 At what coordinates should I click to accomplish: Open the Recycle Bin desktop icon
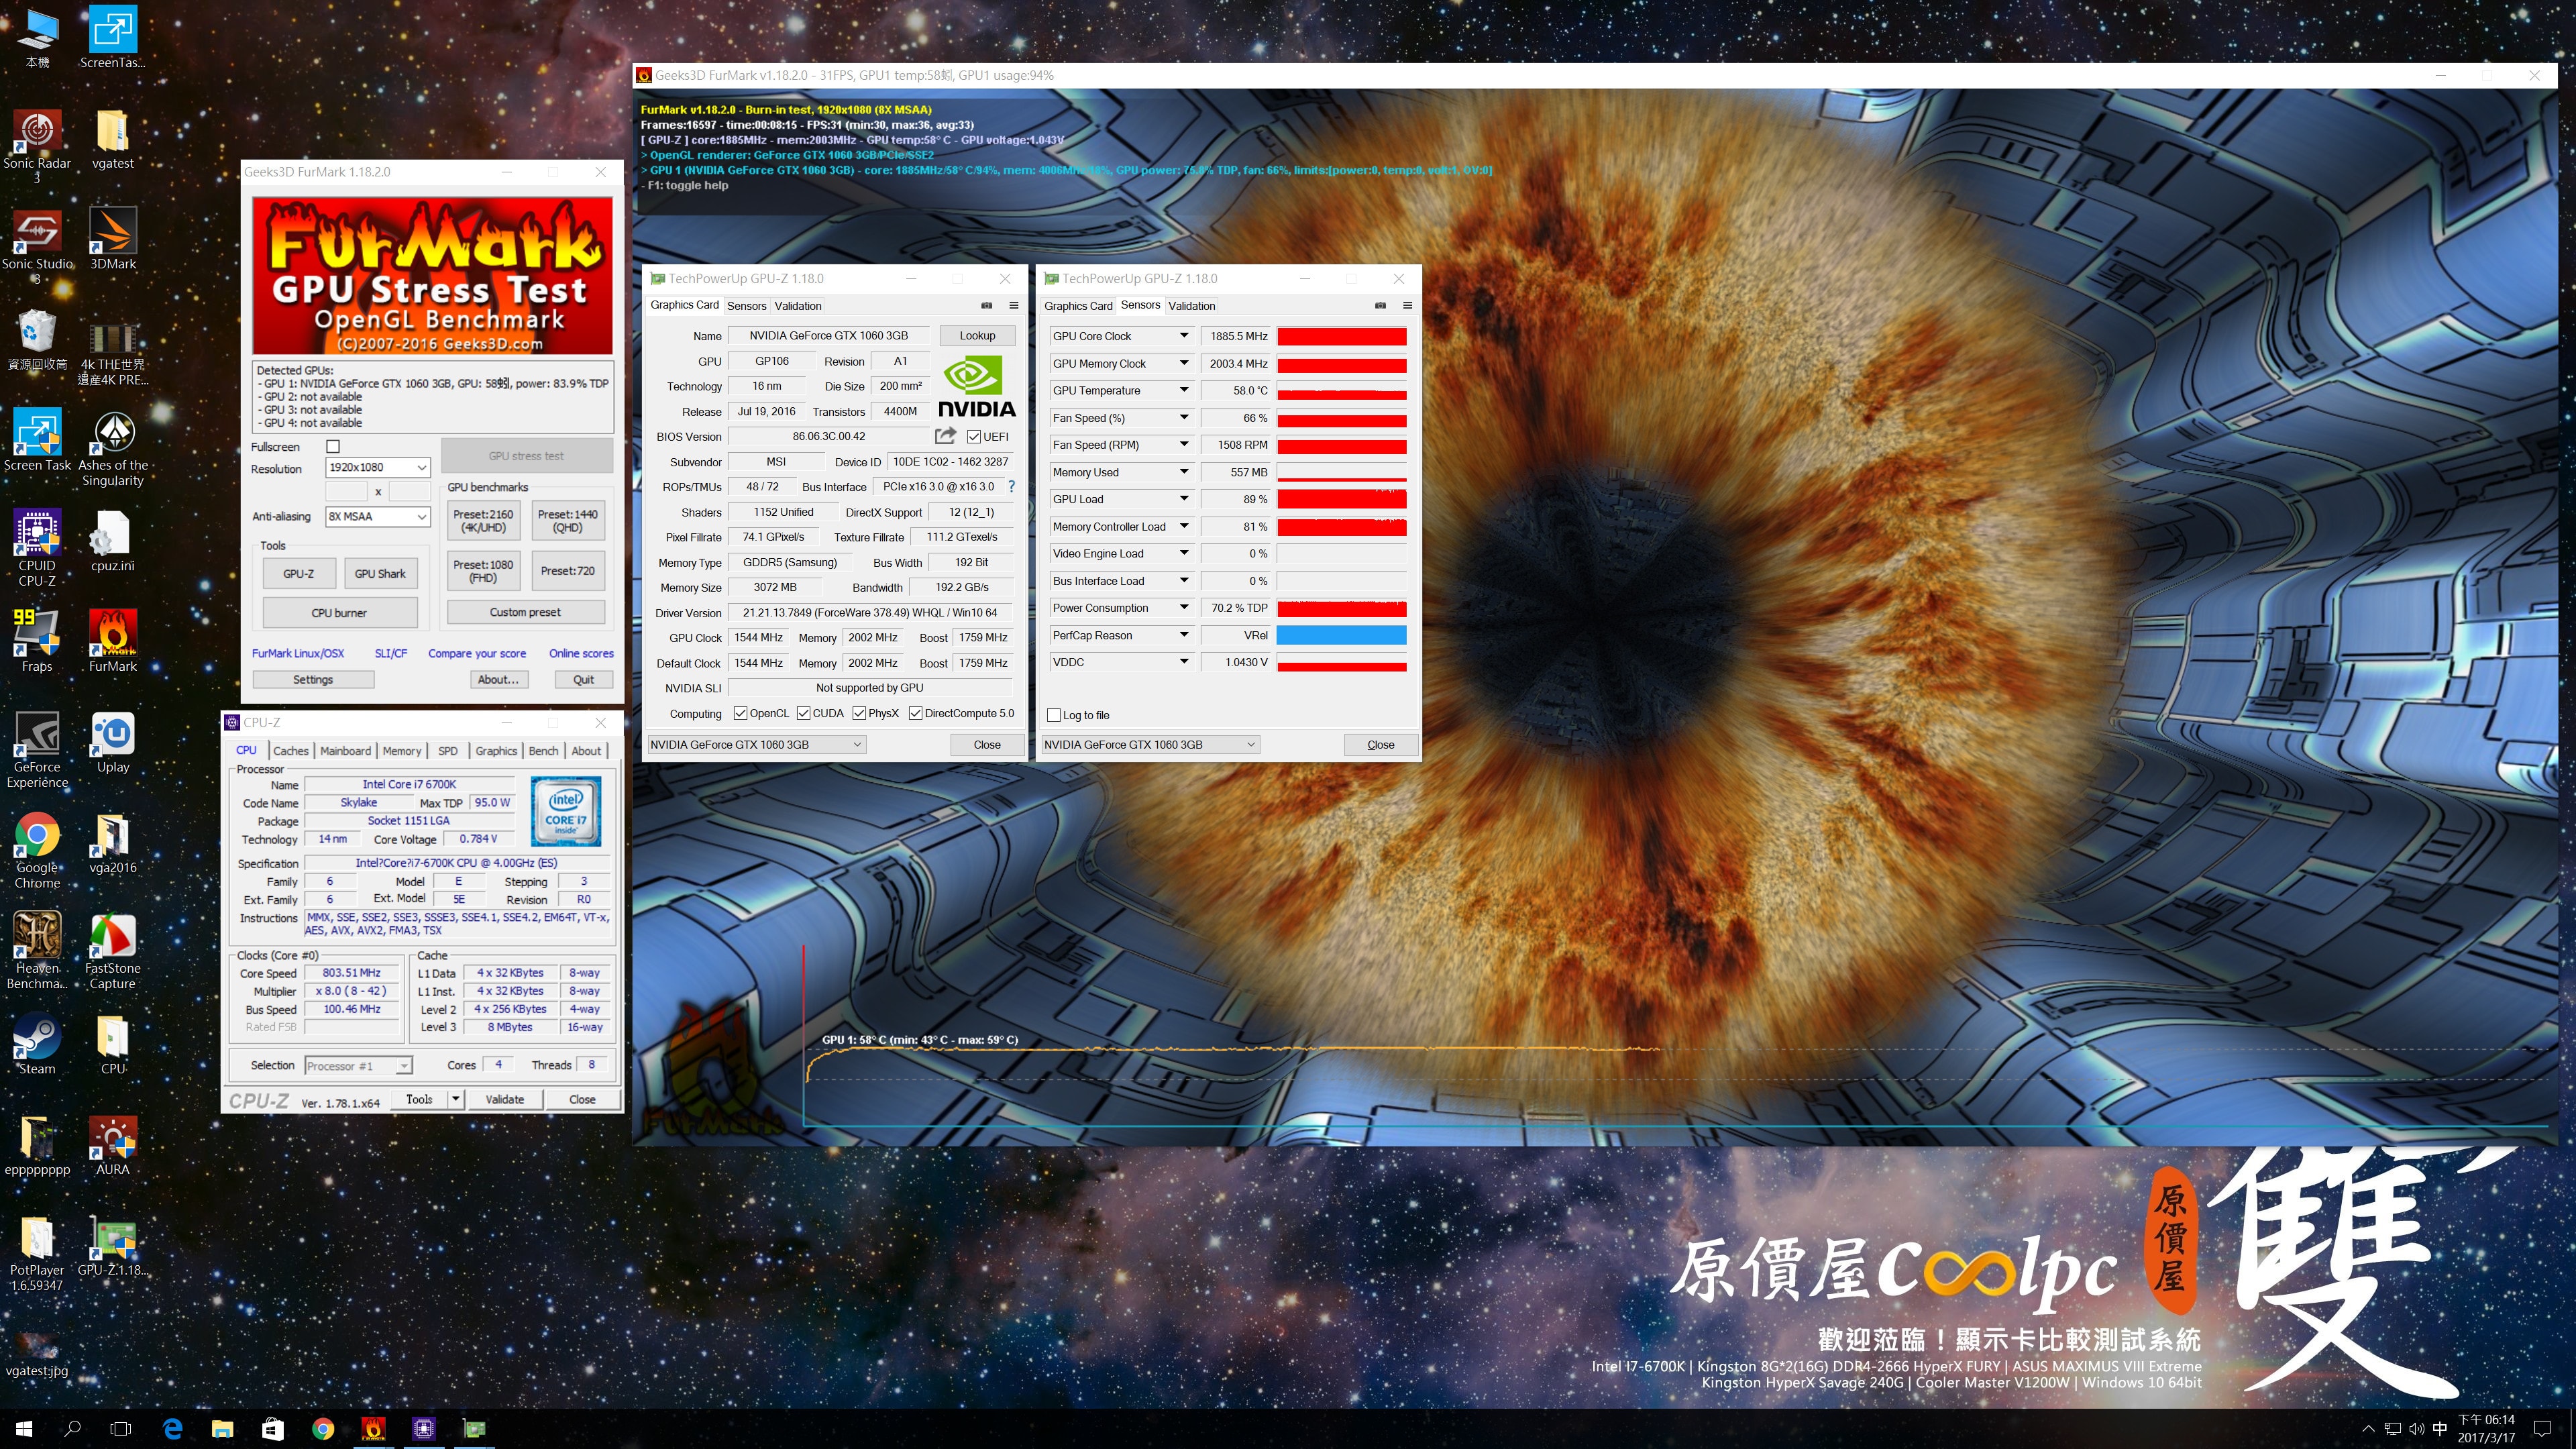point(37,340)
